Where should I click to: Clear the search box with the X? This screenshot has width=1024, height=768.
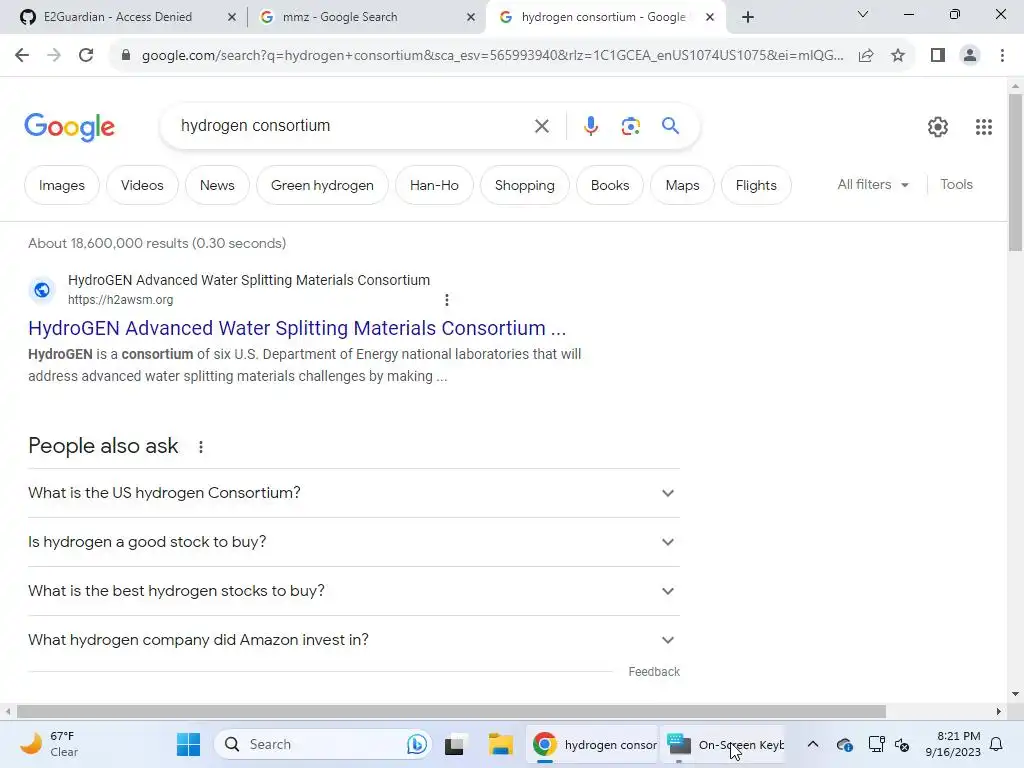click(541, 126)
